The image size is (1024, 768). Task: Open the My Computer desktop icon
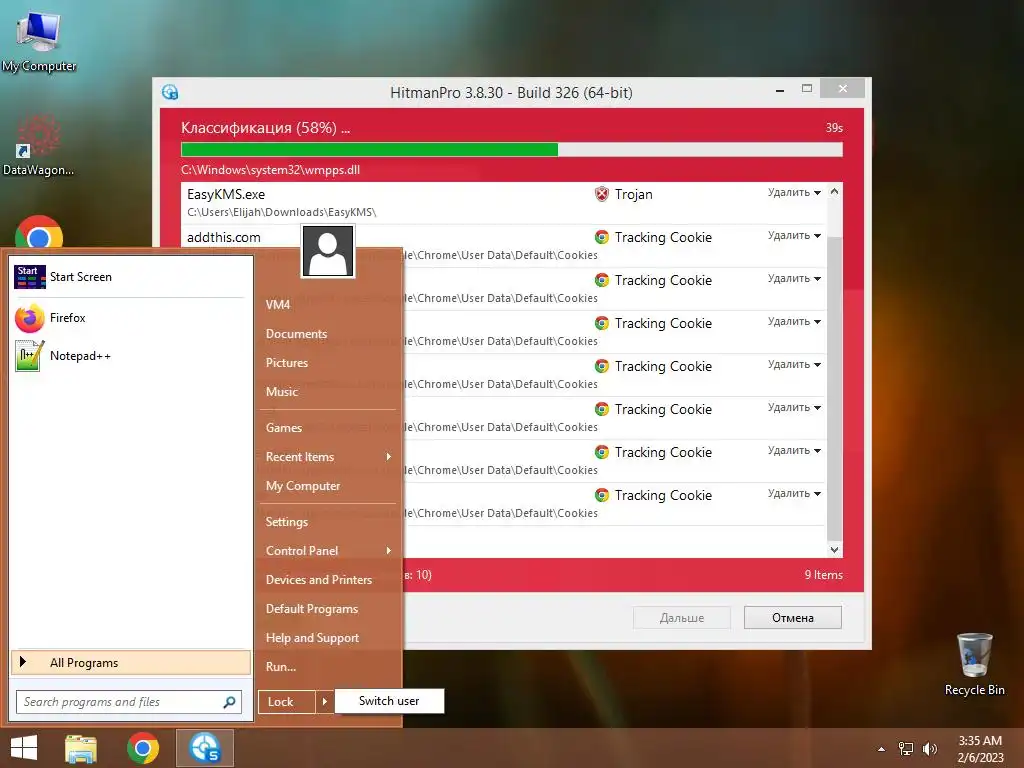39,39
